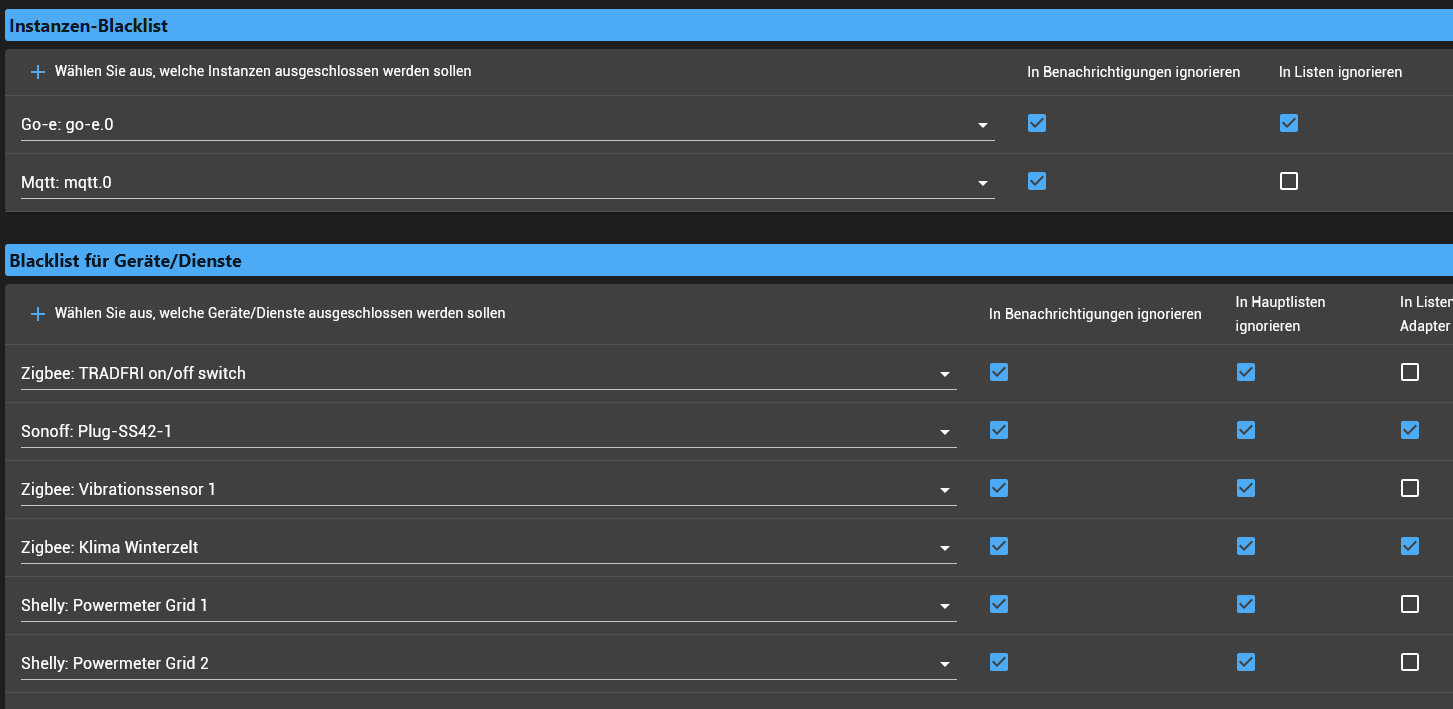The height and width of the screenshot is (709, 1453).
Task: Click the 'Instanzen-Blacklist' section header
Action: click(729, 26)
